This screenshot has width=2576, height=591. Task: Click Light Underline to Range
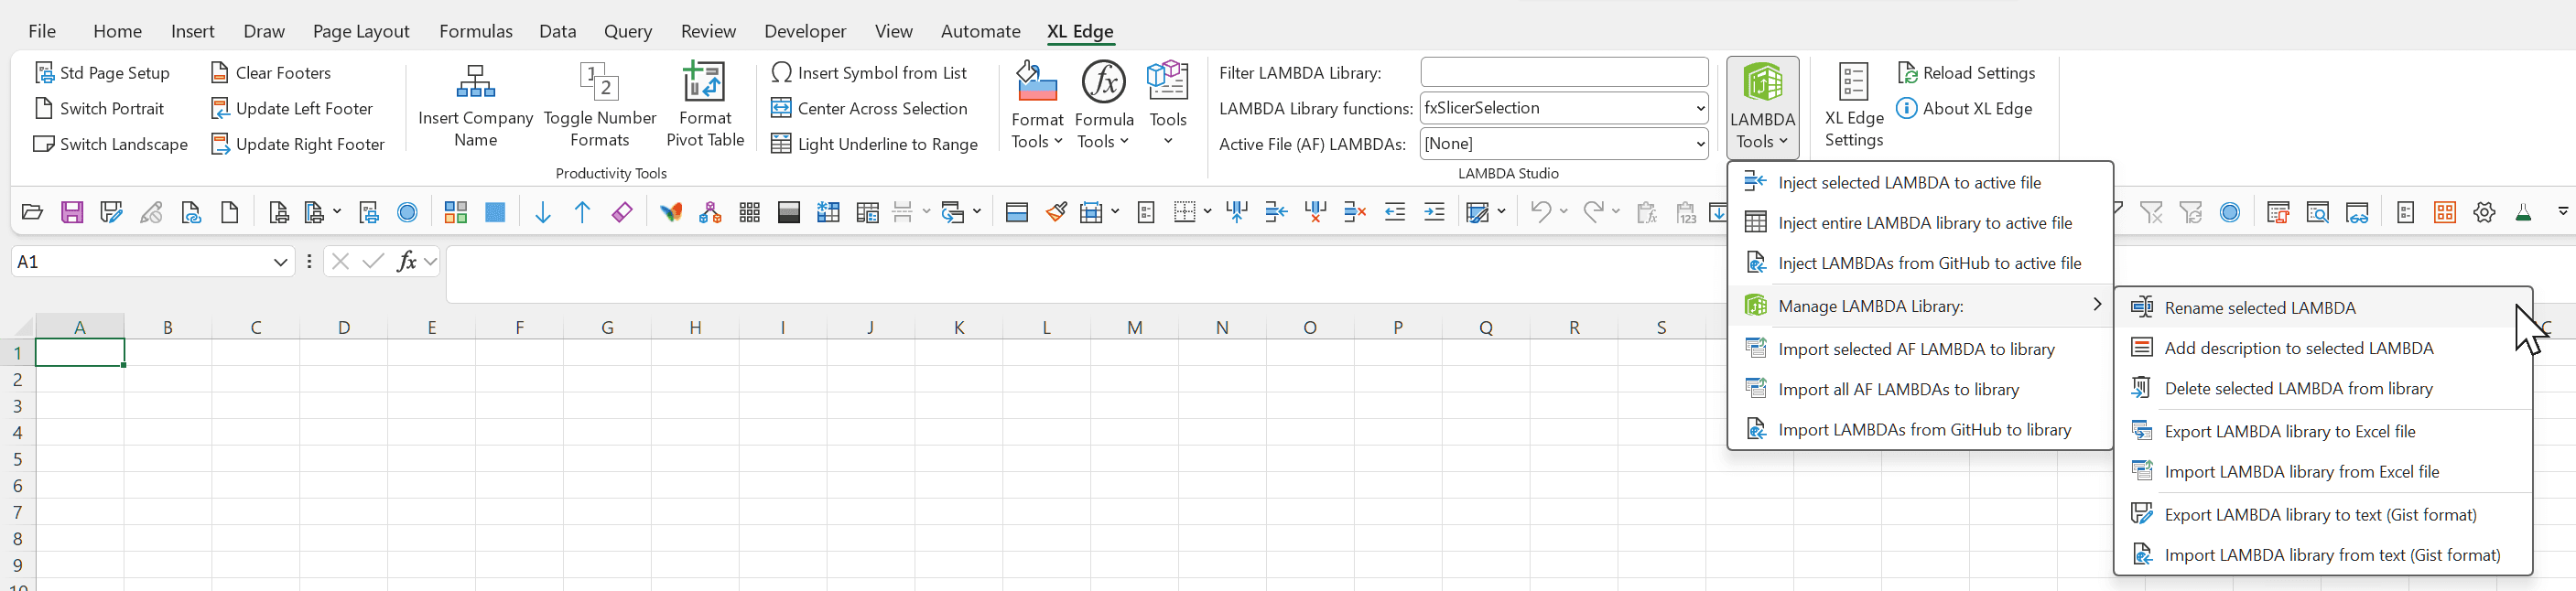(875, 144)
